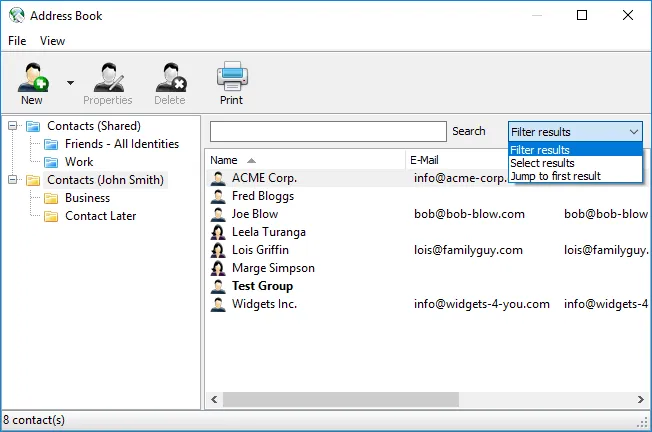Open the Properties toolbar icon
Screen dimensions: 652x432
coord(107,78)
